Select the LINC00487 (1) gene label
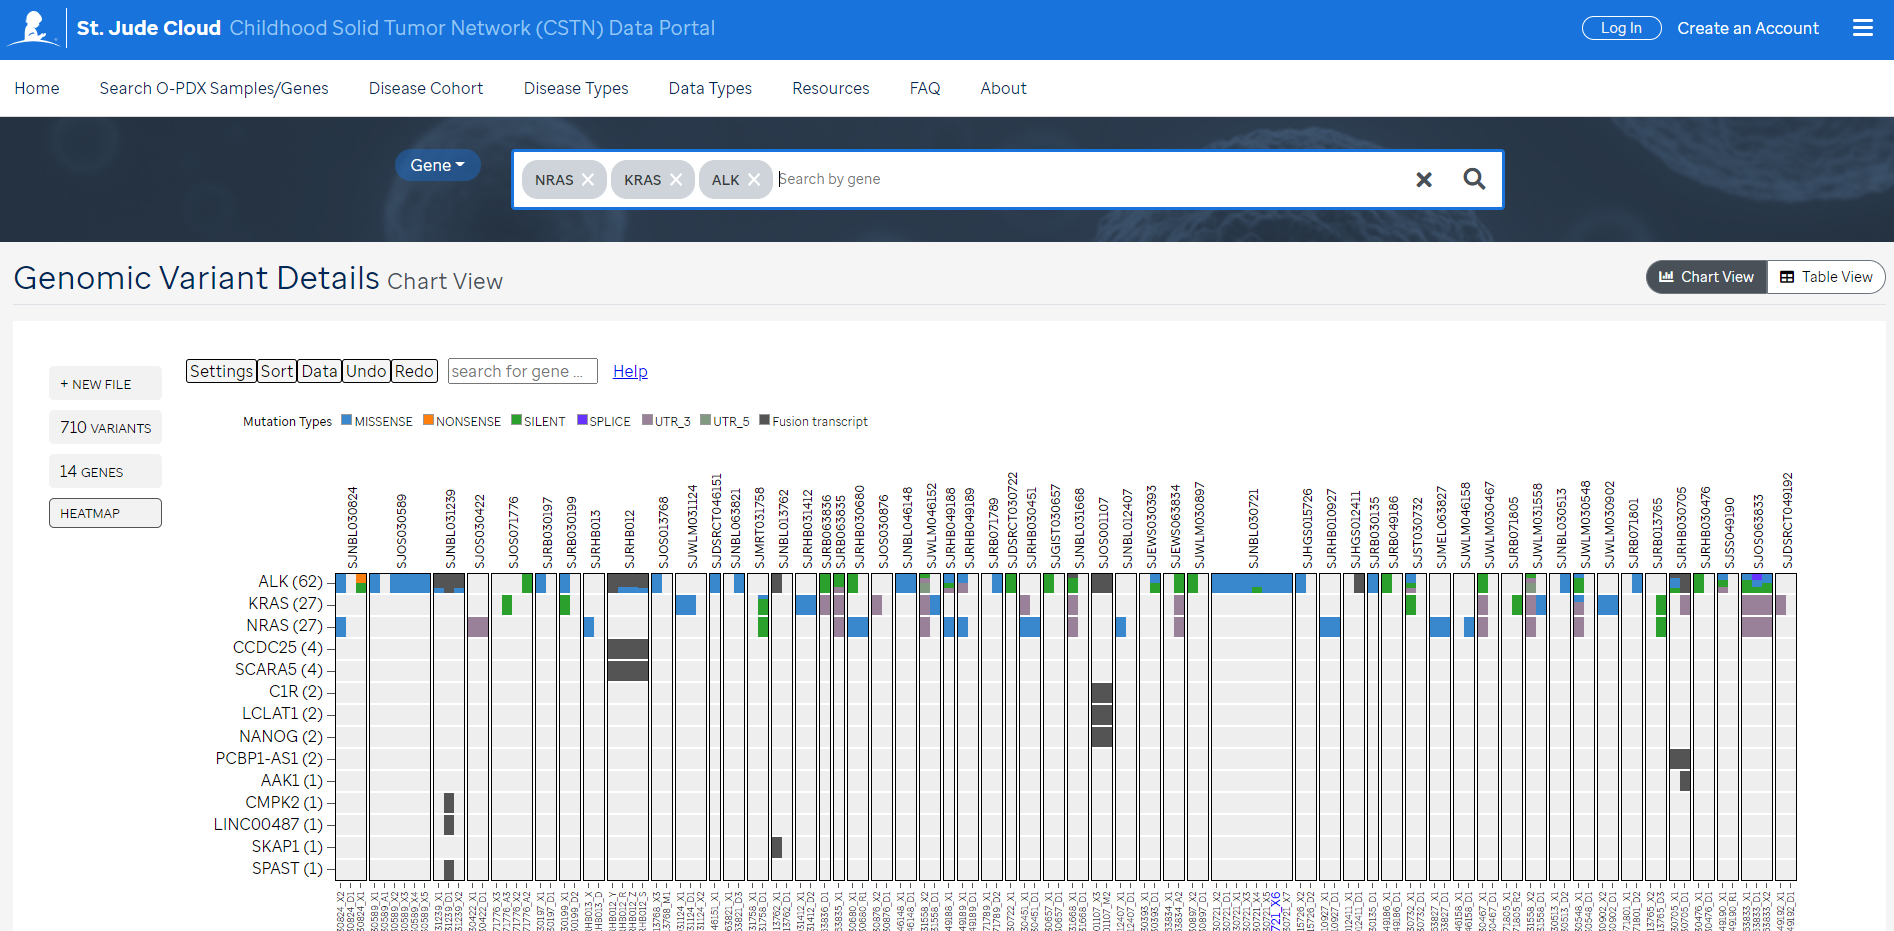 (x=268, y=825)
